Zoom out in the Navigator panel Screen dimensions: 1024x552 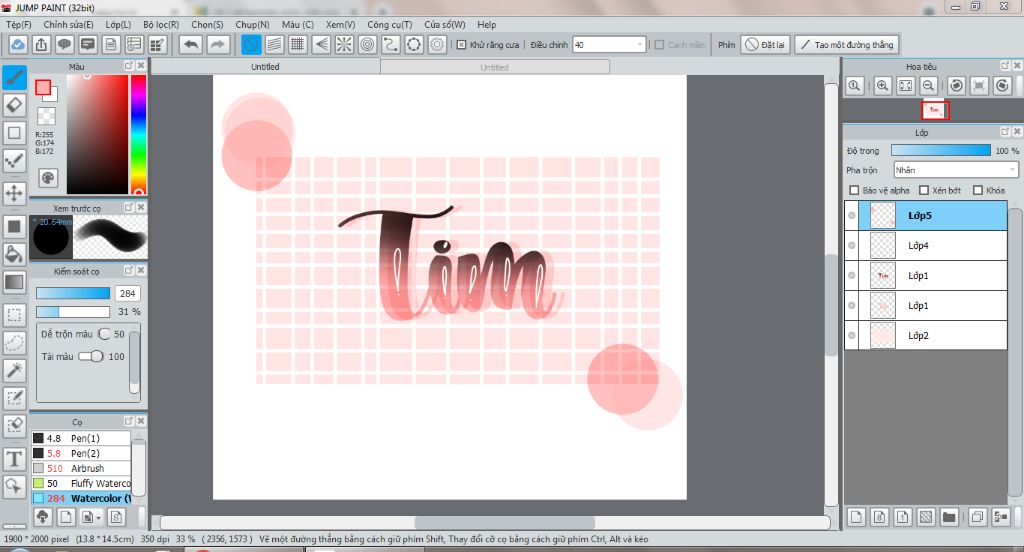[x=928, y=86]
